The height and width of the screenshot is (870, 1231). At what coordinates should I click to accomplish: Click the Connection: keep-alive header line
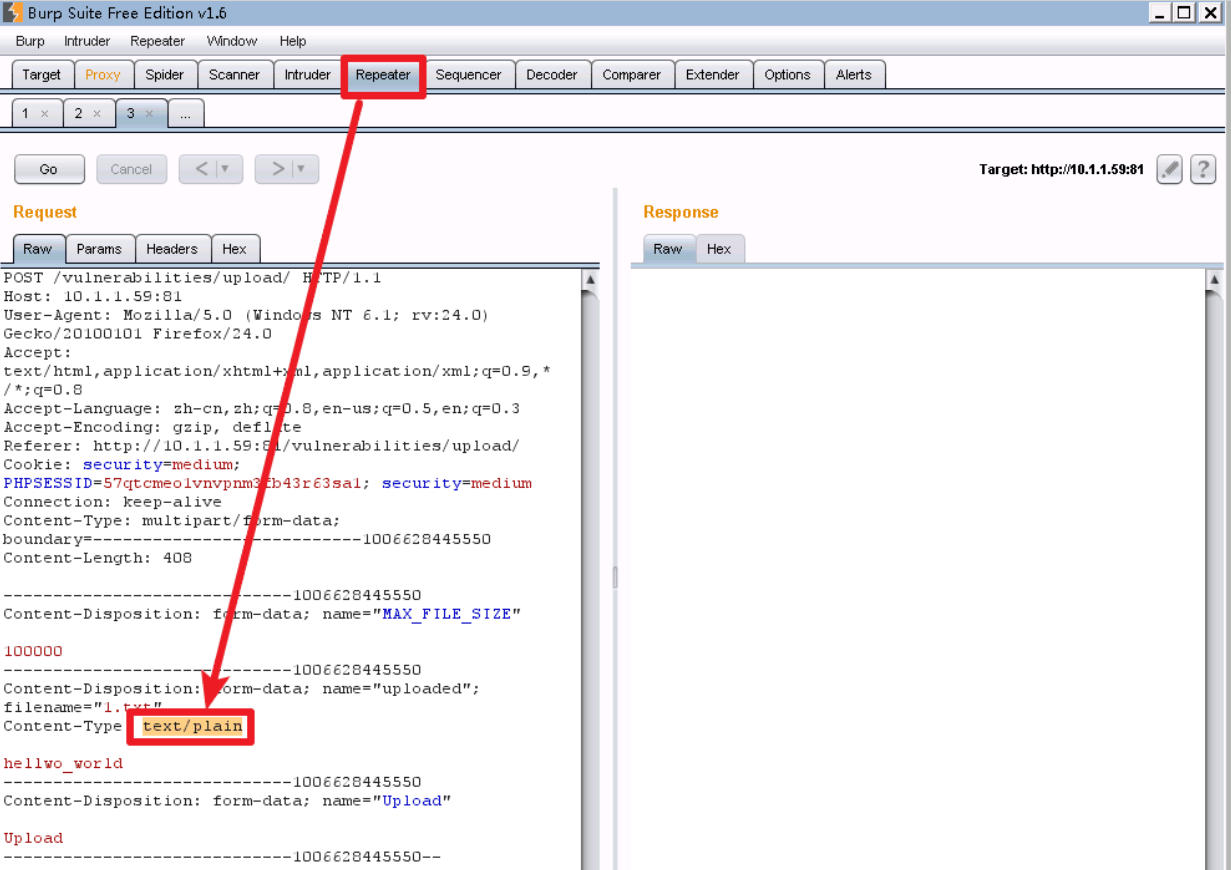coord(112,502)
